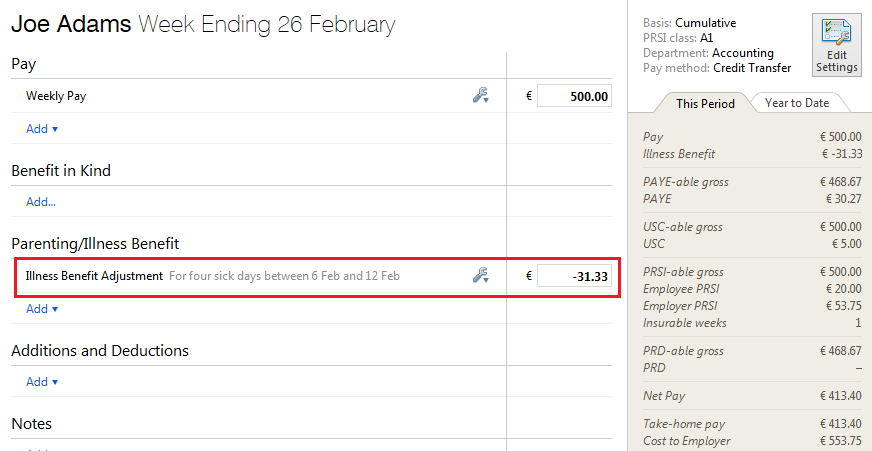Viewport: 872px width, 451px height.
Task: Click the Add... link under Benefit in Kind
Action: click(41, 202)
